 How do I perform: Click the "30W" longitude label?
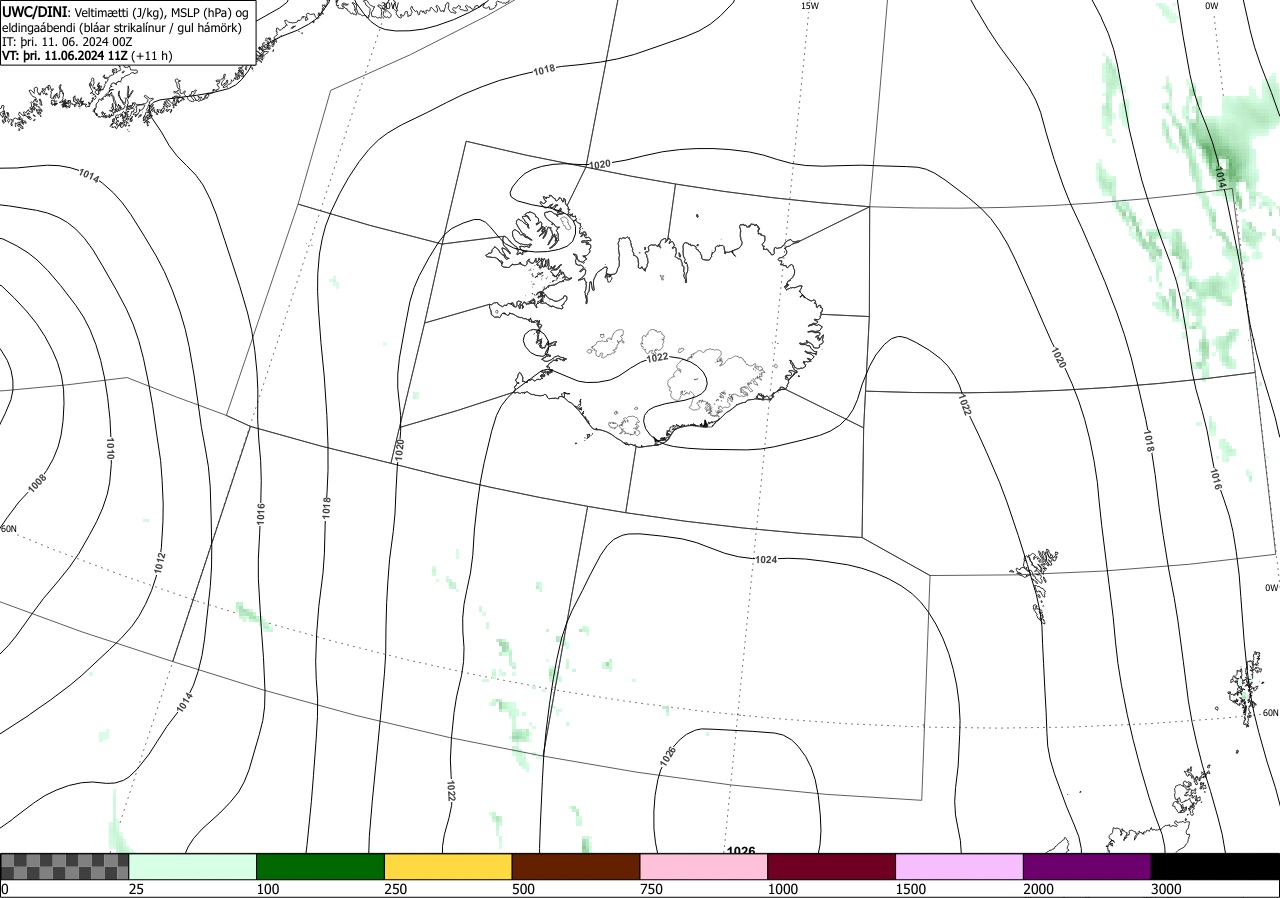[389, 6]
